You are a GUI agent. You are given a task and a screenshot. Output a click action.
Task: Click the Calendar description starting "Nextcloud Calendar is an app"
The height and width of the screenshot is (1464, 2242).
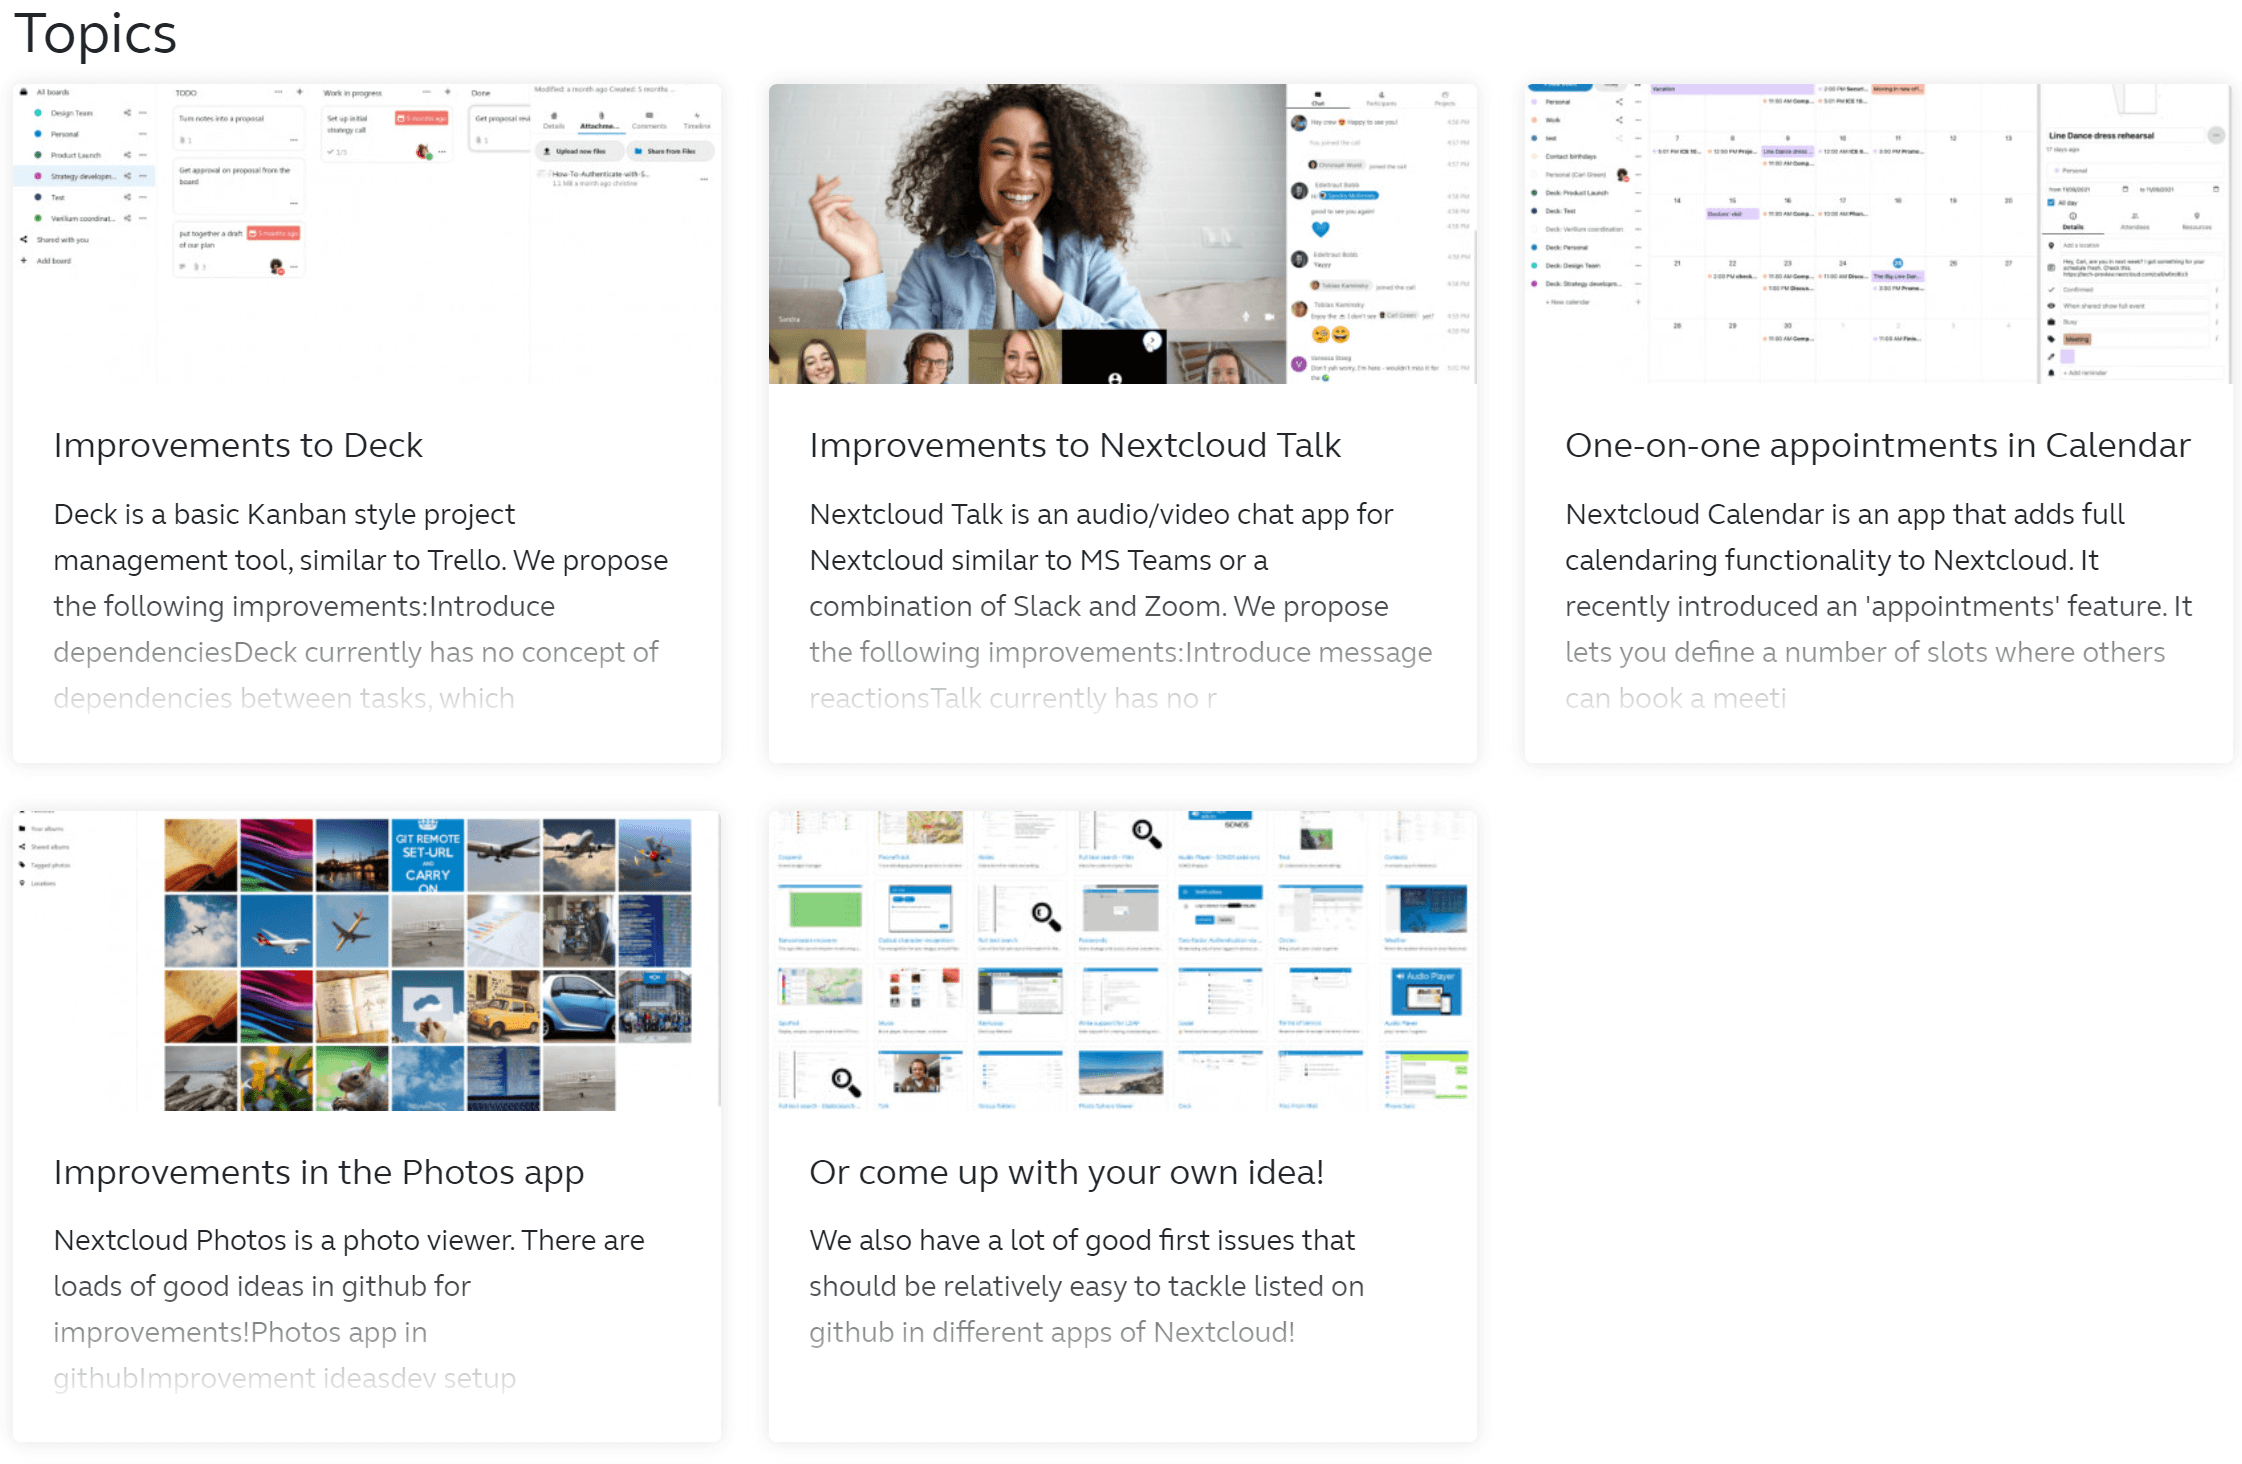1878,606
